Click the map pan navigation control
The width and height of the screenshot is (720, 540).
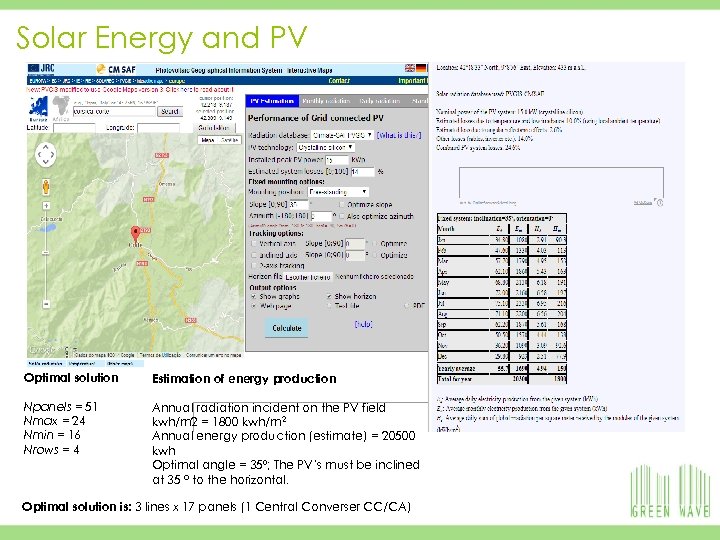(x=45, y=154)
